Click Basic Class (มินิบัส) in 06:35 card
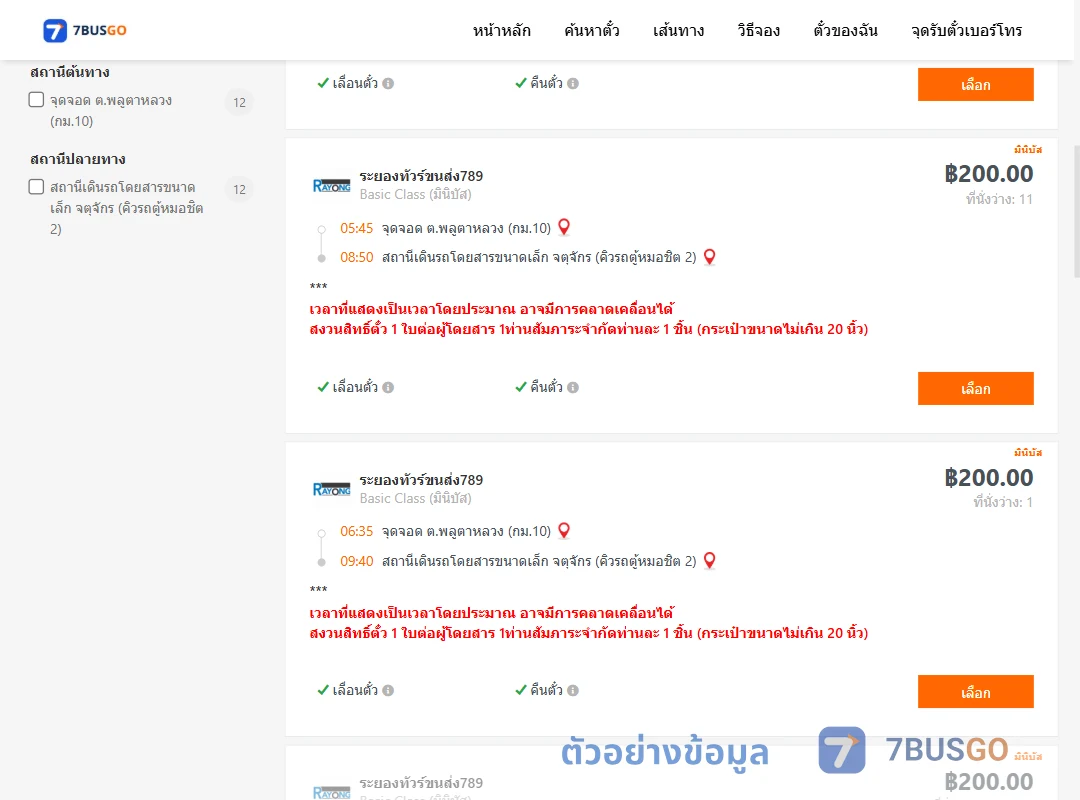Viewport: 1080px width, 800px height. (x=415, y=498)
